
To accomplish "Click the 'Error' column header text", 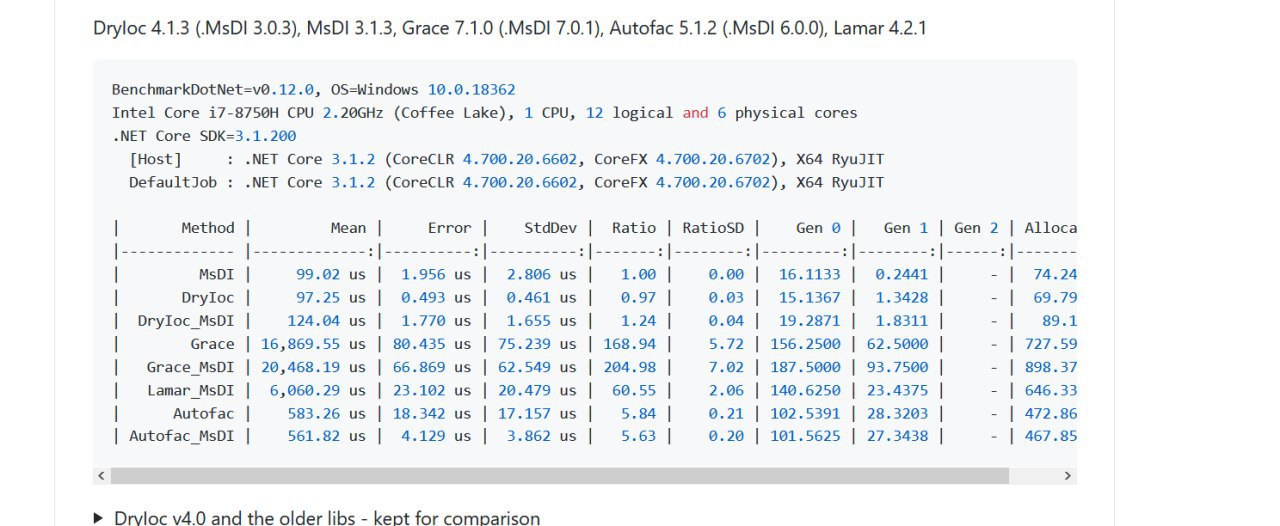I will pyautogui.click(x=449, y=228).
